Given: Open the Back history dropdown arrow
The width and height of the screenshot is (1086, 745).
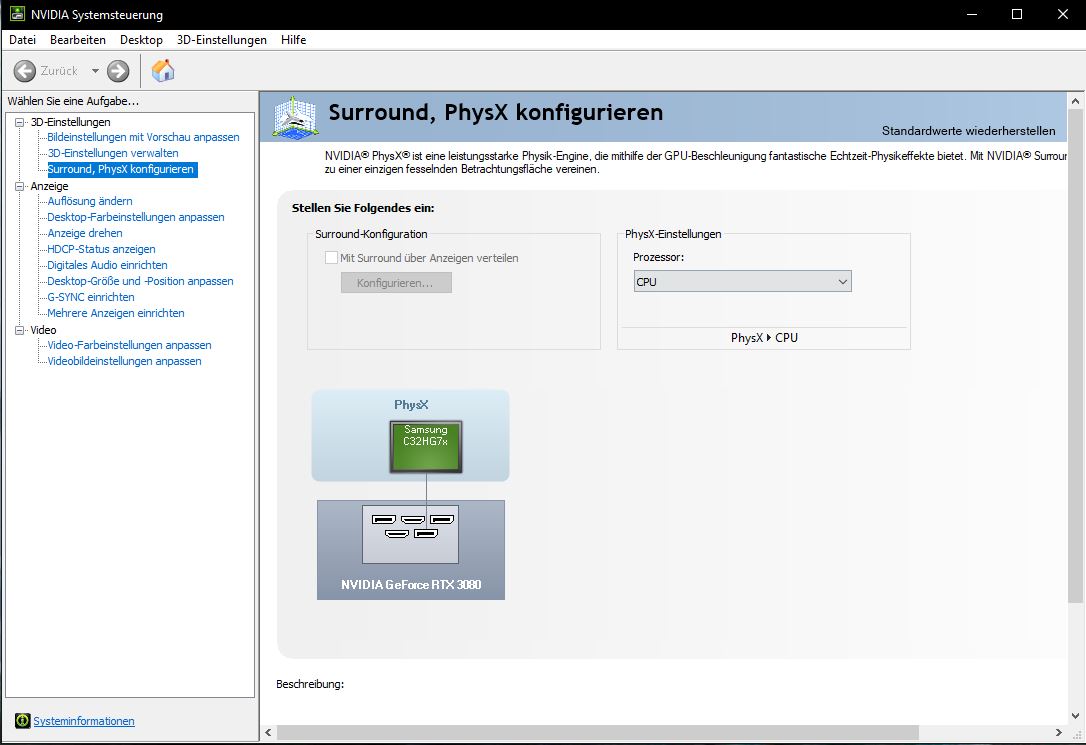Looking at the screenshot, I should (x=95, y=71).
